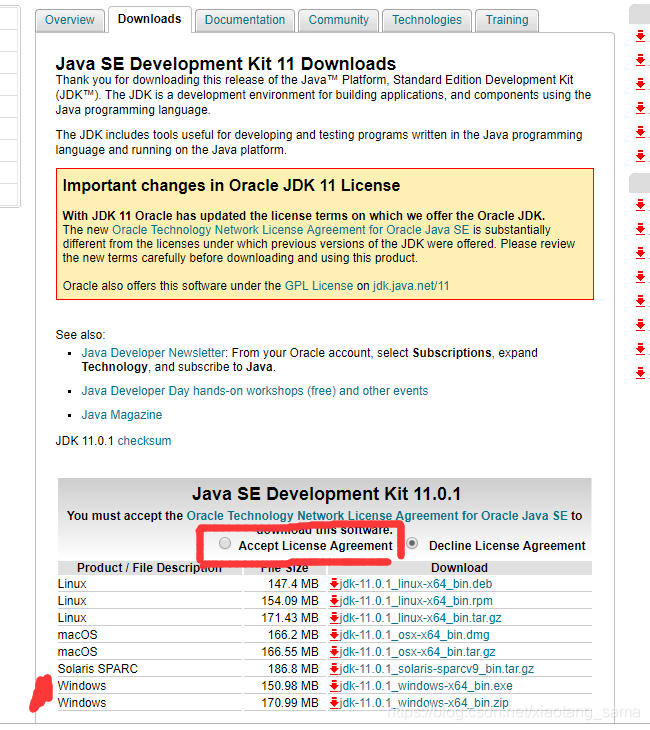Download jdk-11.0.1_windows-x64_bin.zip file
The height and width of the screenshot is (730, 650).
click(x=424, y=703)
